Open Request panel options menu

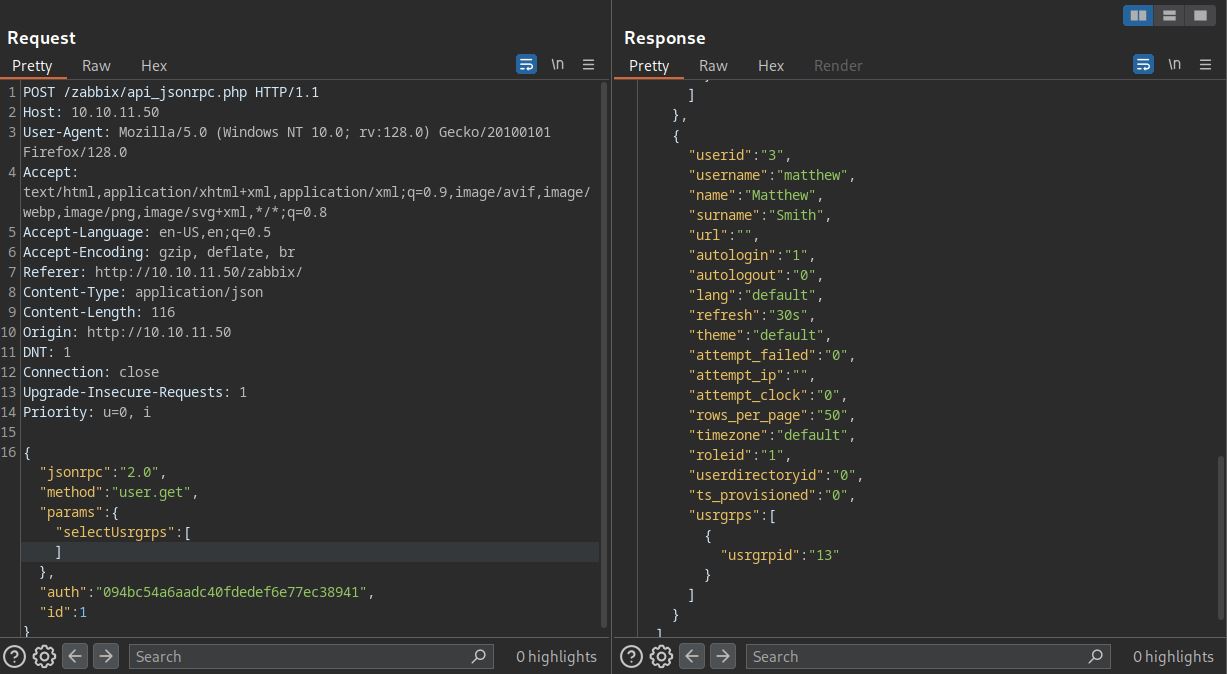[589, 65]
